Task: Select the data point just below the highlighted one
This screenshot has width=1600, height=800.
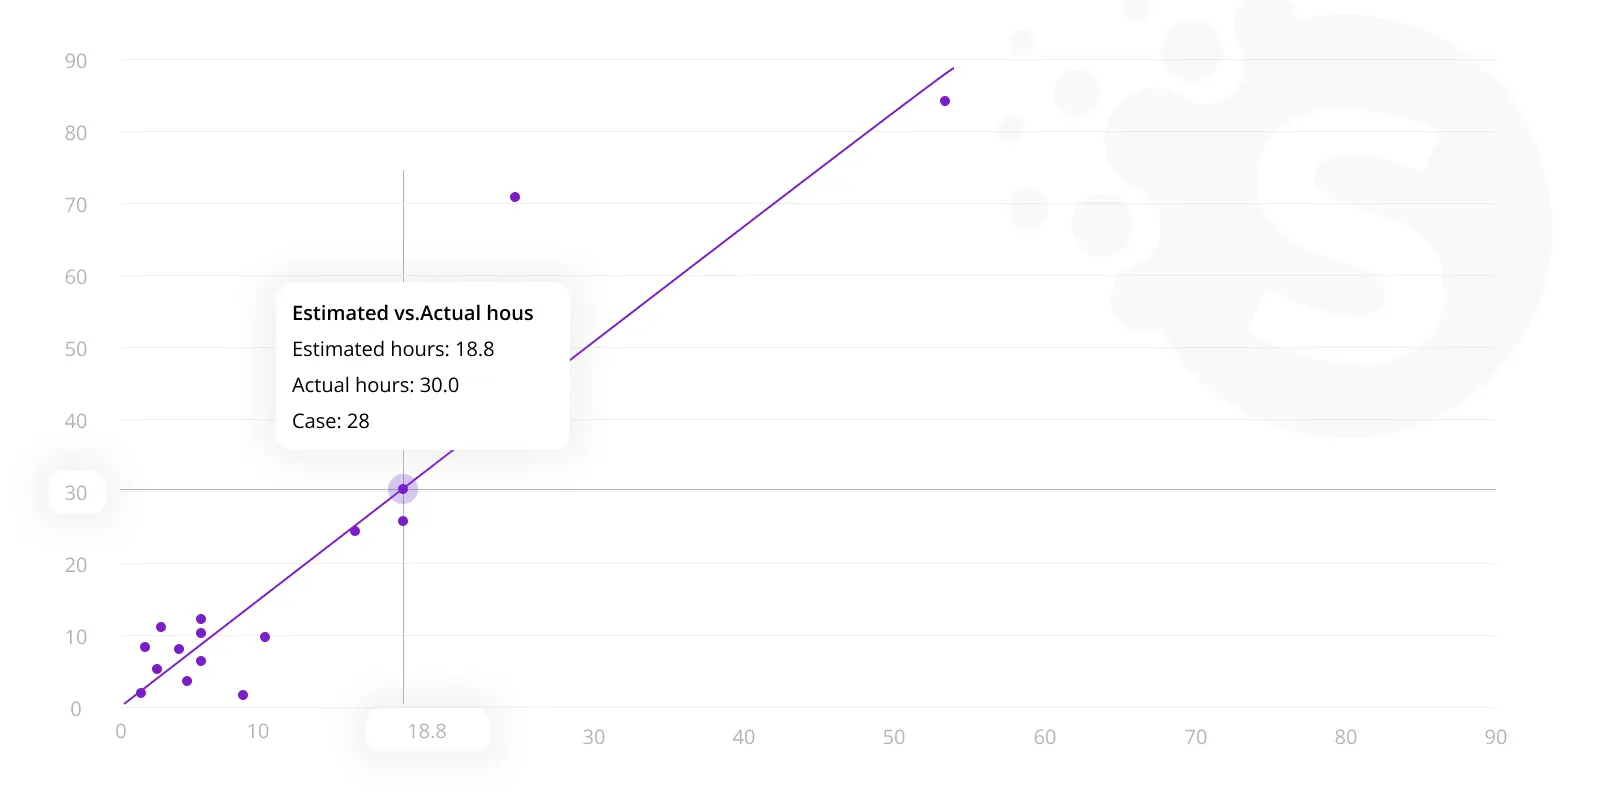Action: [403, 521]
